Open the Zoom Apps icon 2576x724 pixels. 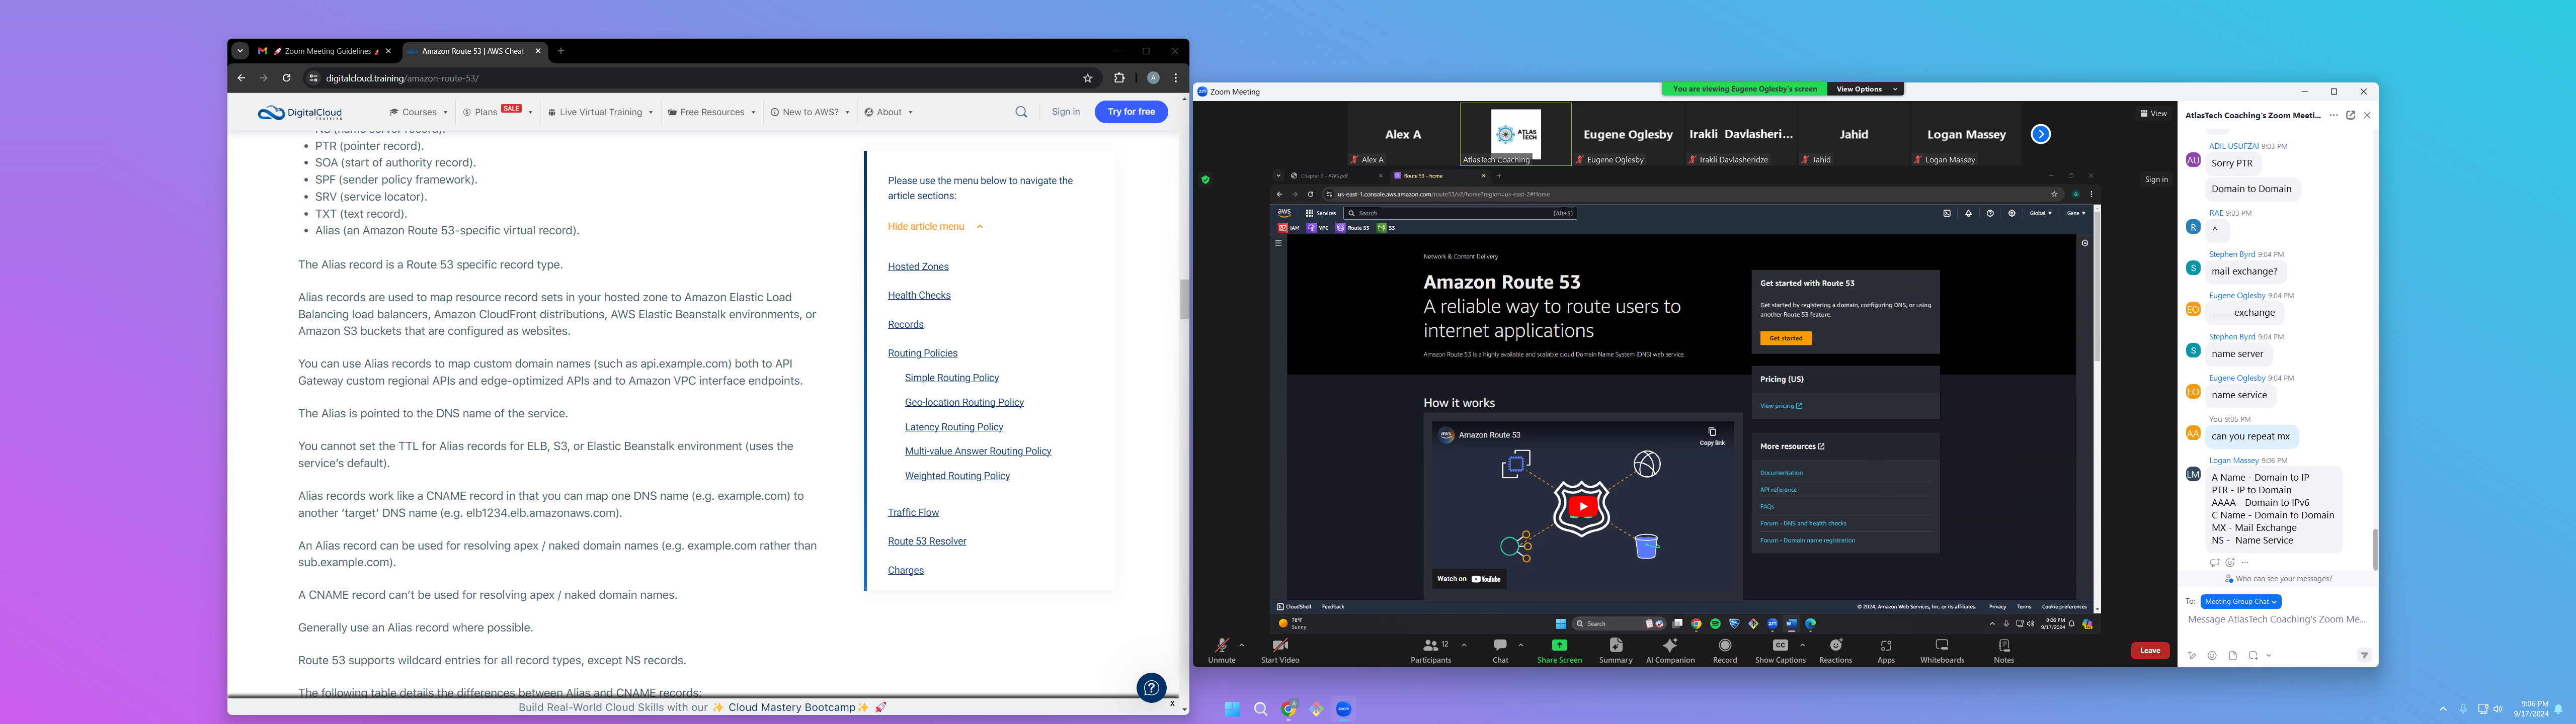1886,646
